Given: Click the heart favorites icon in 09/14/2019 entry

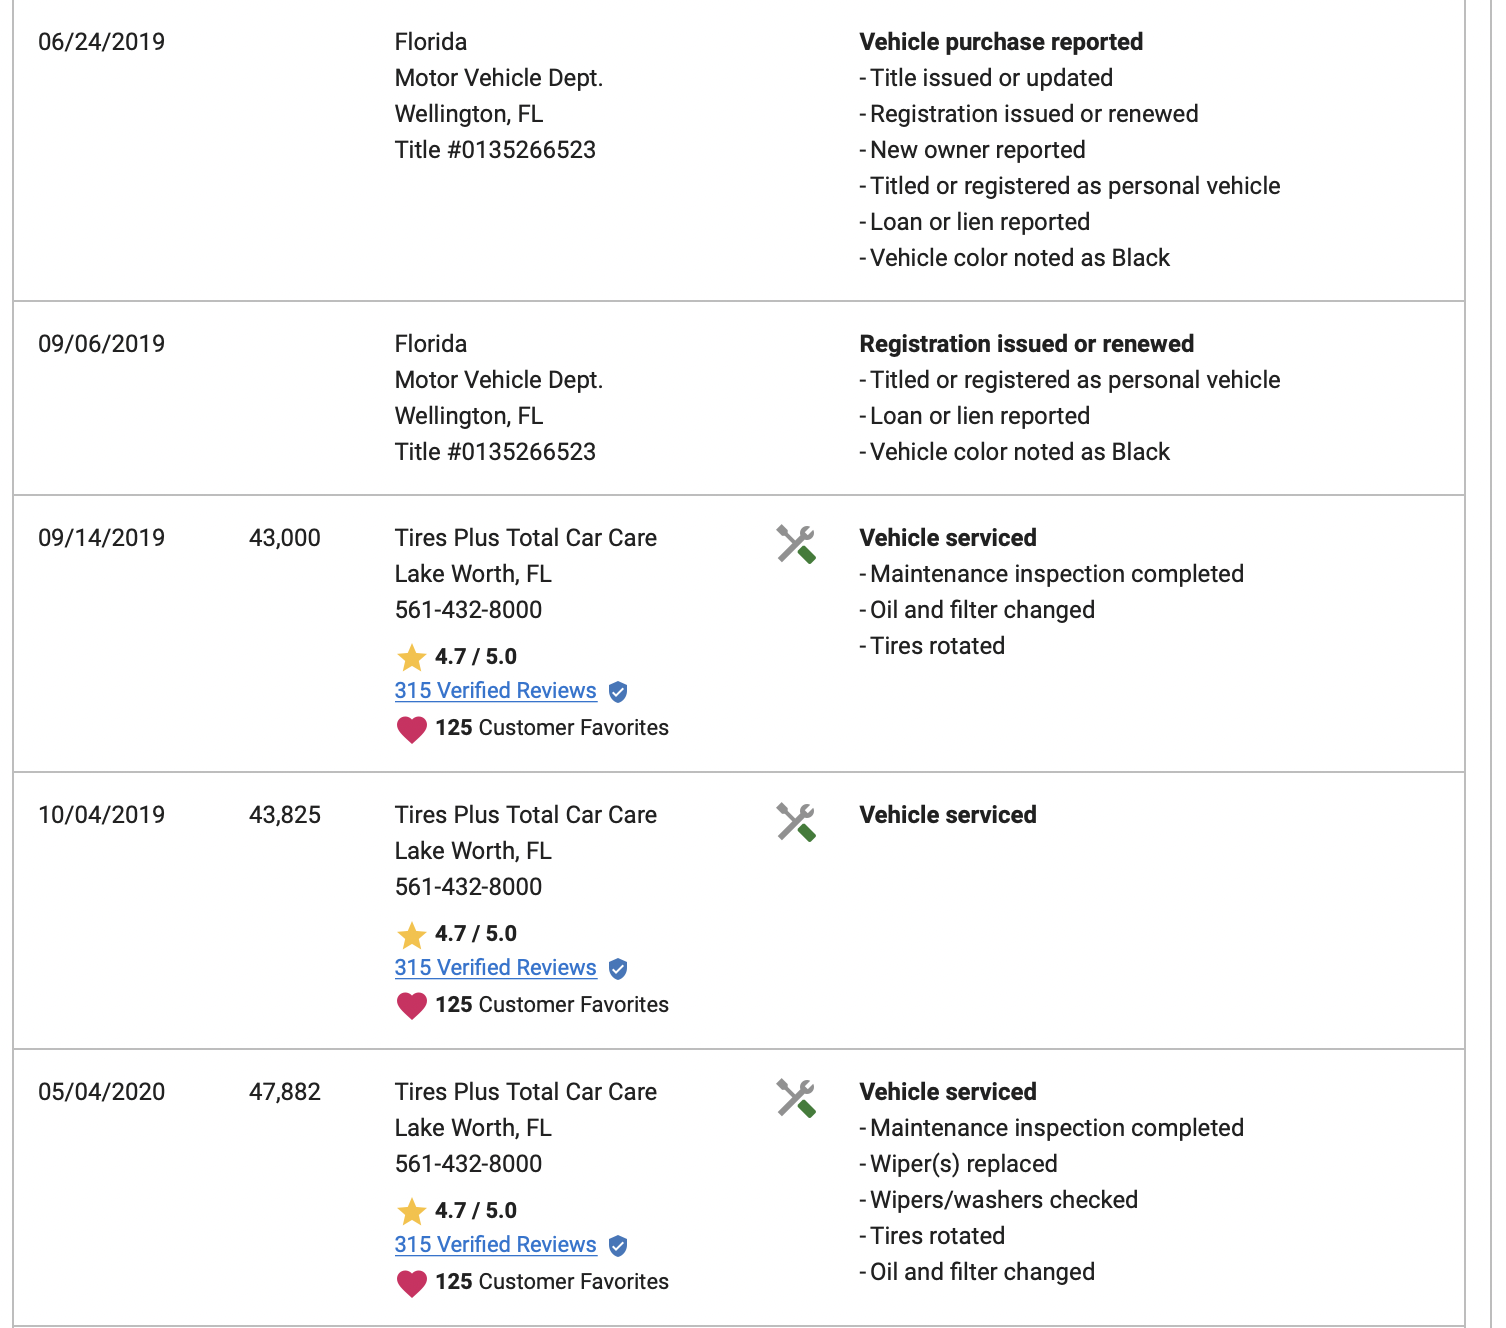Looking at the screenshot, I should click(412, 729).
